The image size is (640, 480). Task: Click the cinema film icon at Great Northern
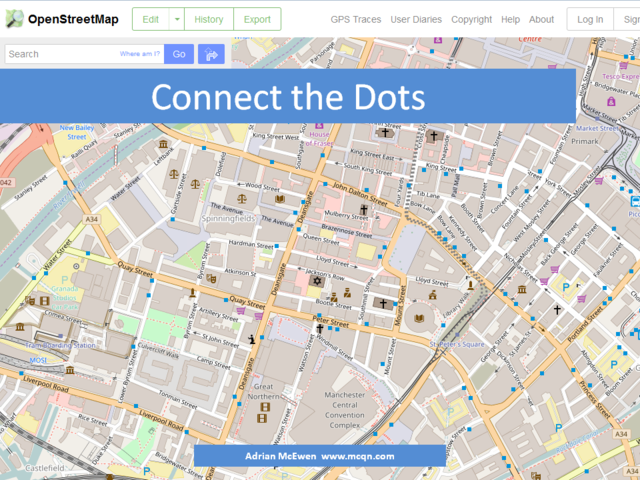265,407
